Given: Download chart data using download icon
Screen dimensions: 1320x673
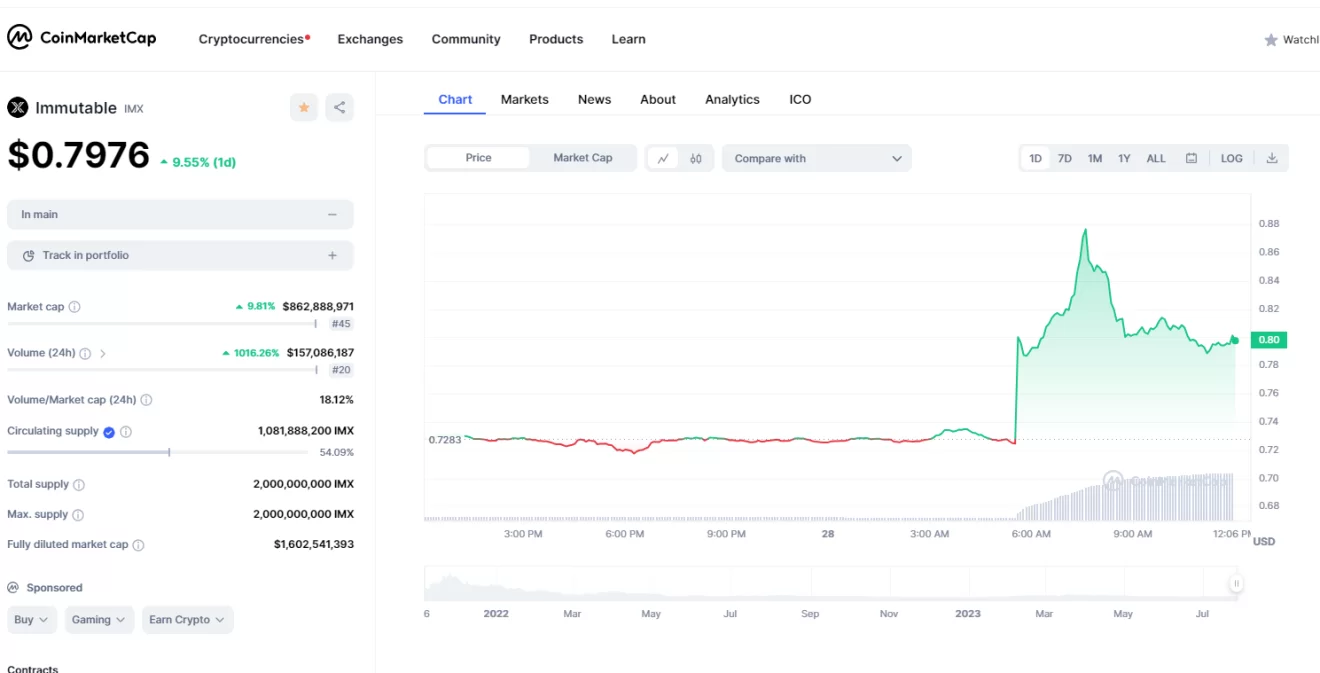Looking at the screenshot, I should pos(1272,158).
